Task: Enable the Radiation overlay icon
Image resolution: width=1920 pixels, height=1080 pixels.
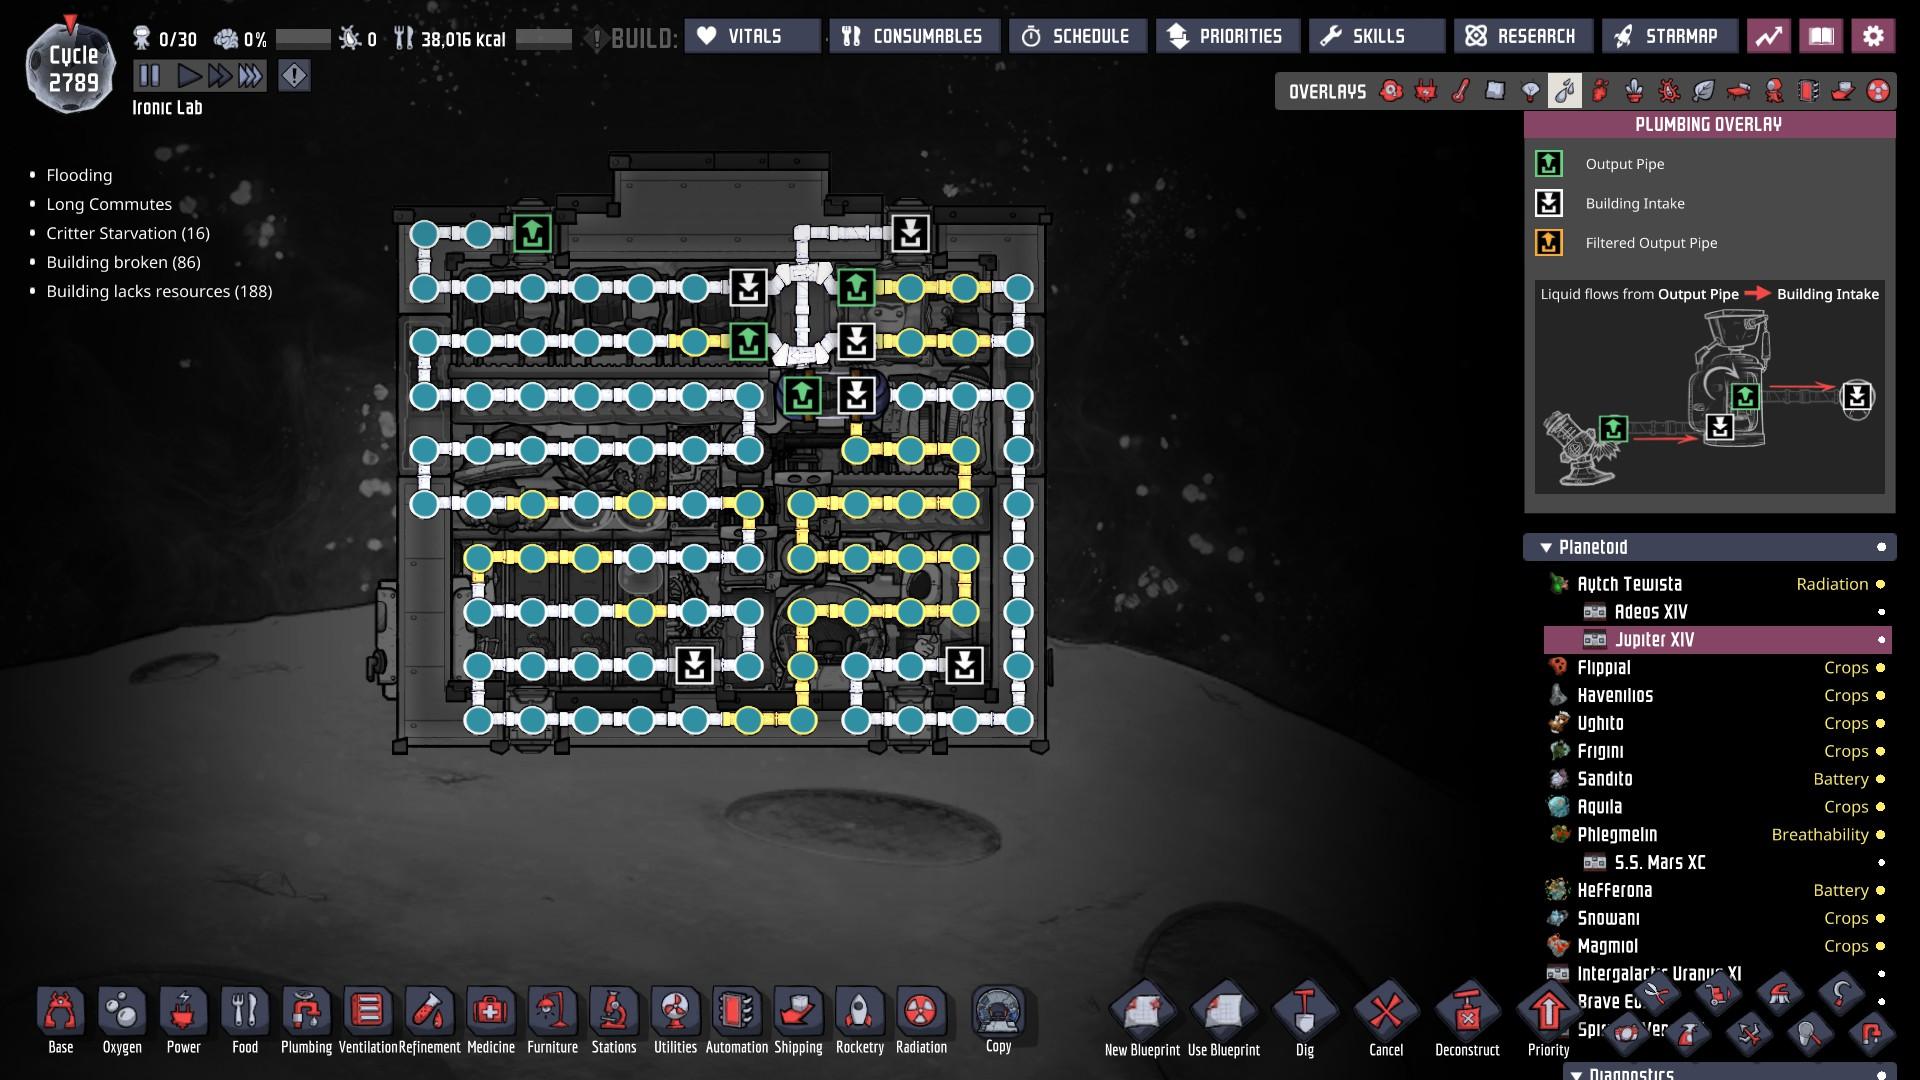Action: click(x=1878, y=92)
